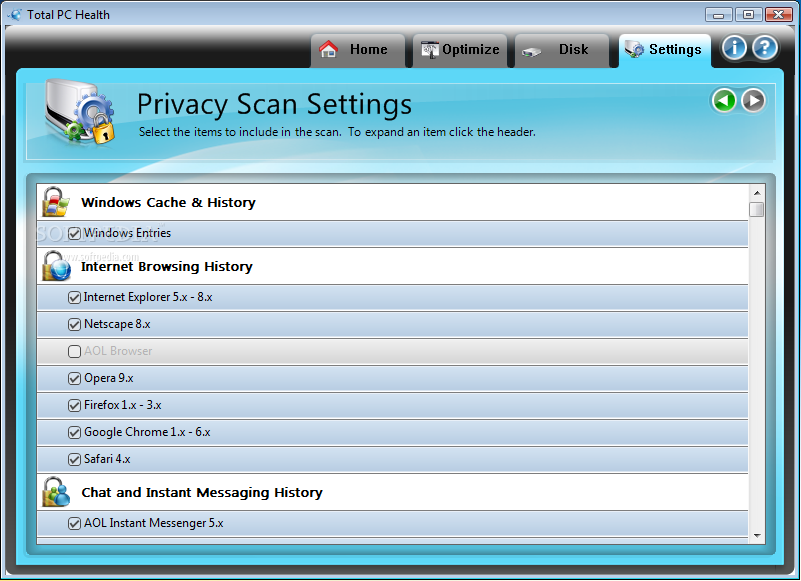Image resolution: width=801 pixels, height=581 pixels.
Task: Click the gear icon on the Settings tab
Action: 634,49
